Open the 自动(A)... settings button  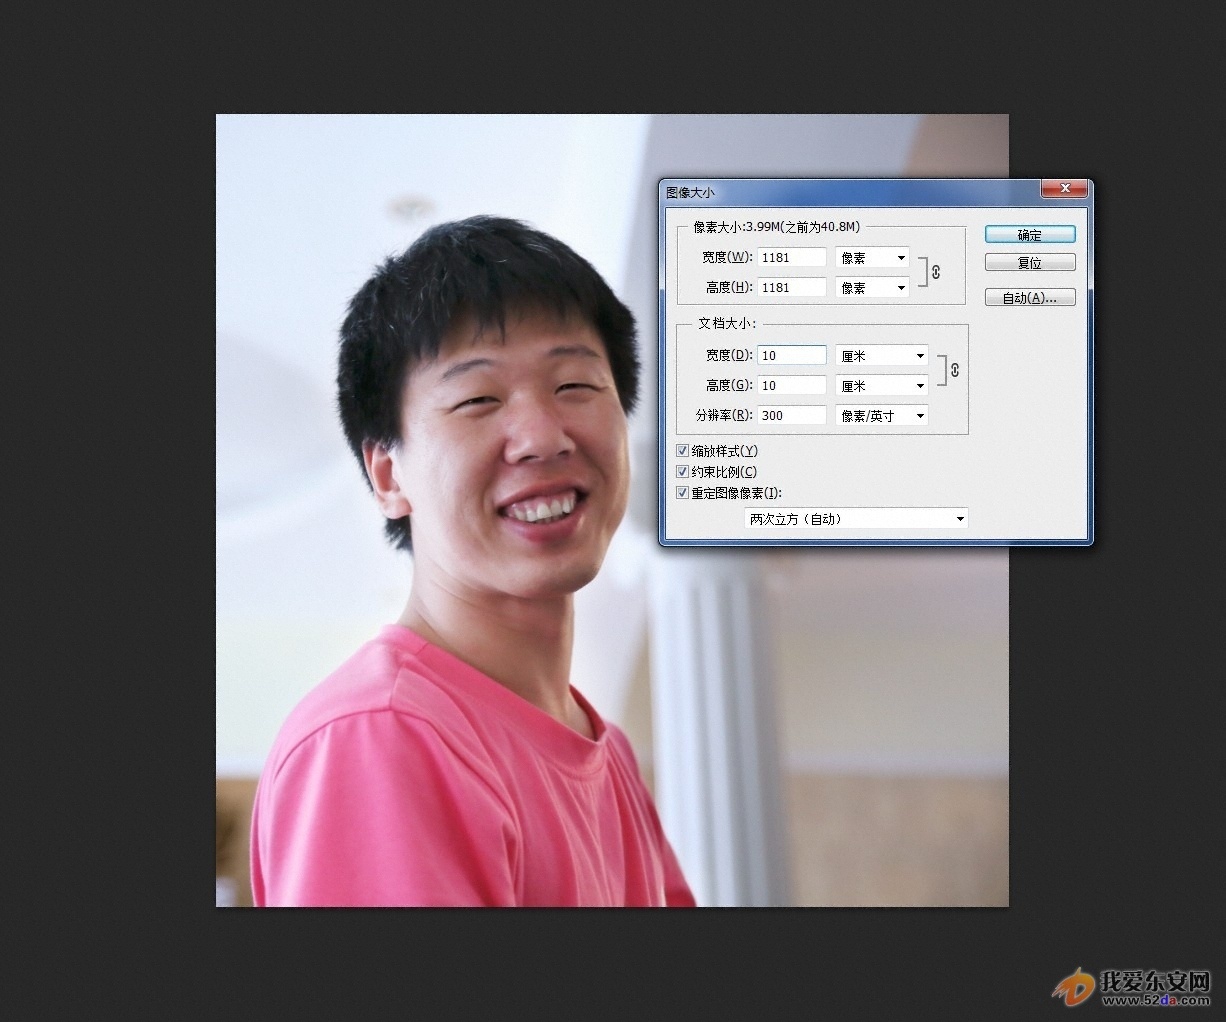(x=1030, y=297)
